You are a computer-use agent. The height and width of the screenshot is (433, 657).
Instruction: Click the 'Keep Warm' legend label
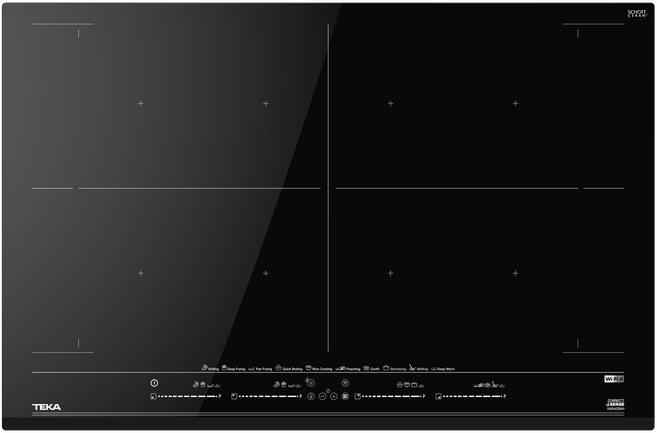[446, 369]
